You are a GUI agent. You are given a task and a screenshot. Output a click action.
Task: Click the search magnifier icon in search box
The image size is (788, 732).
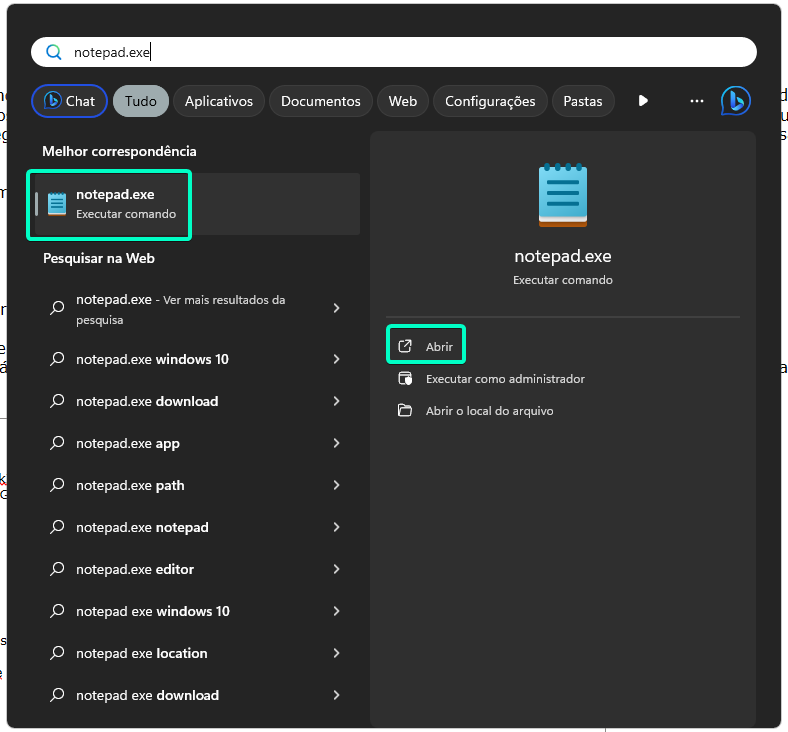54,52
